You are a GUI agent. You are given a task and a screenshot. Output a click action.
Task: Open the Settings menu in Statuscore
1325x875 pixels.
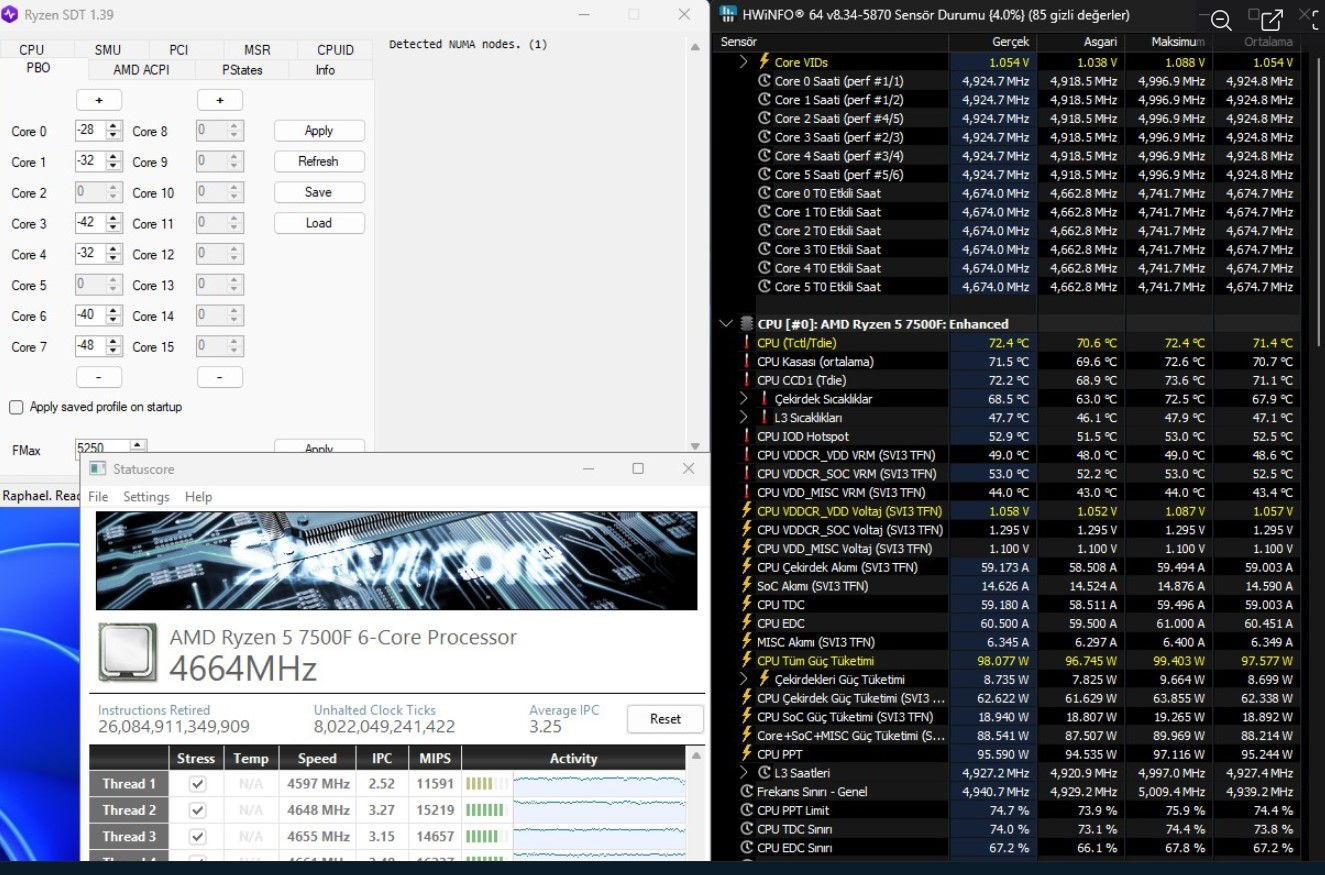tap(146, 497)
